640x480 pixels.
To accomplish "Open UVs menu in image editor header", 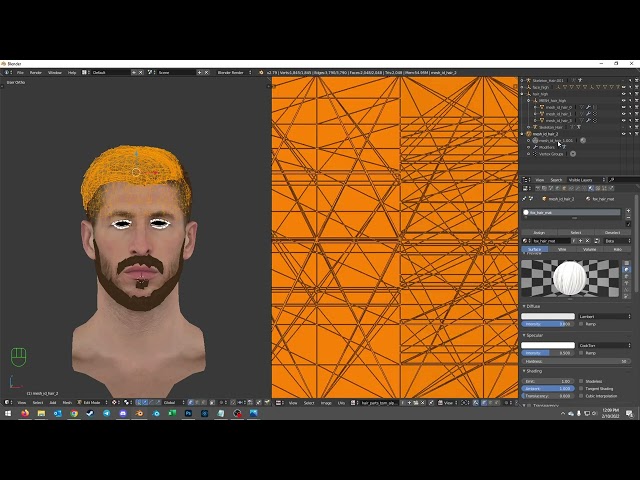I will (341, 402).
